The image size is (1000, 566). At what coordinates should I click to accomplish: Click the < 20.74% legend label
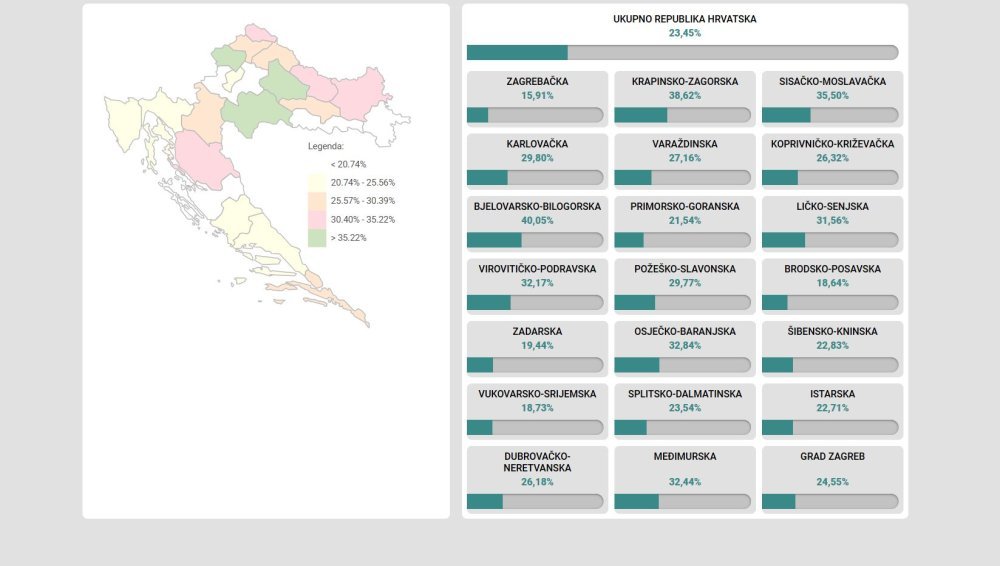tap(348, 165)
